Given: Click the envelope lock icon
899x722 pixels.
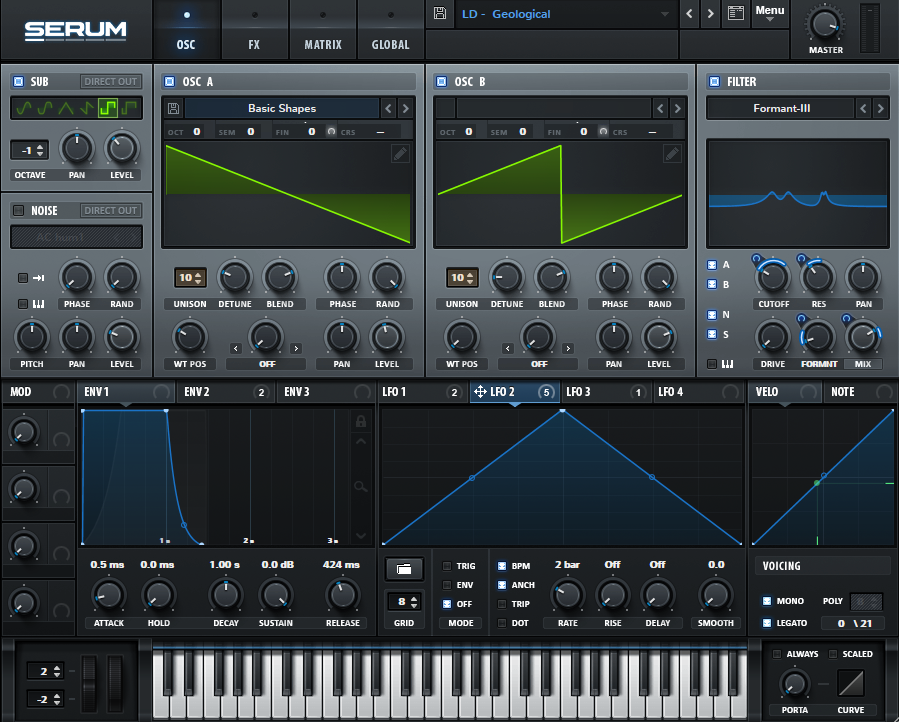Looking at the screenshot, I should [x=361, y=421].
